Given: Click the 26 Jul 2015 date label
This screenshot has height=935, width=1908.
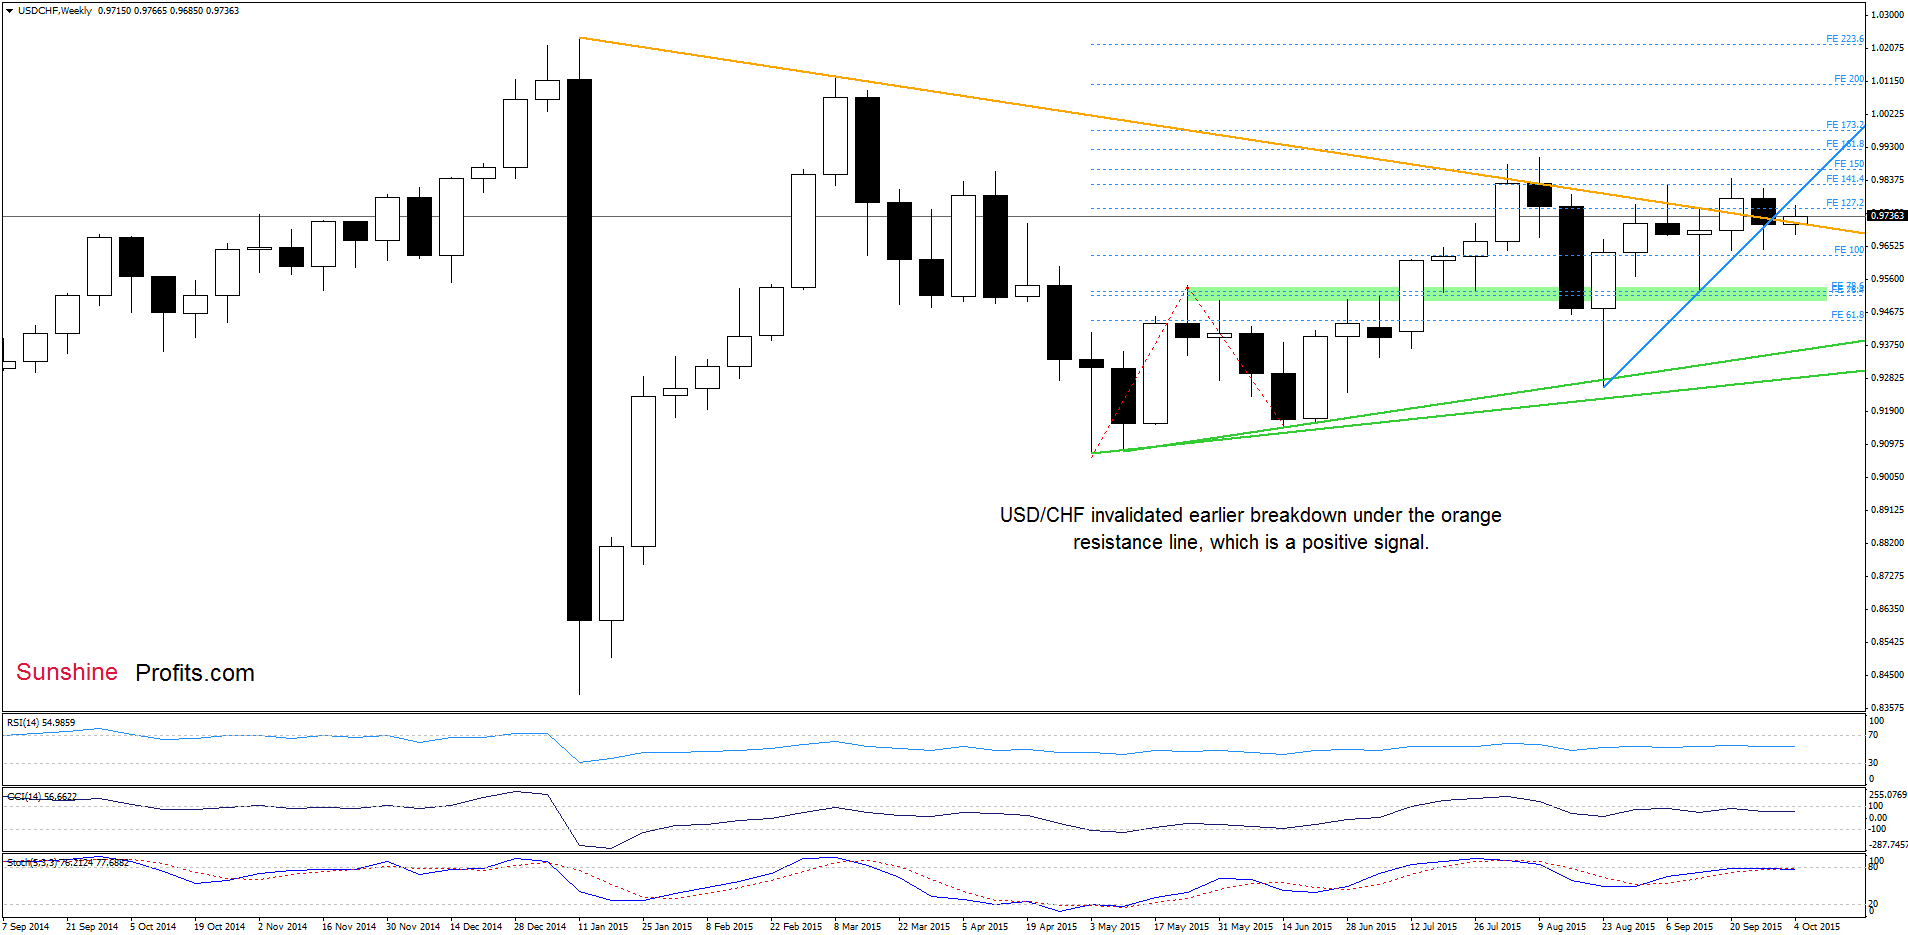Looking at the screenshot, I should (x=1497, y=927).
